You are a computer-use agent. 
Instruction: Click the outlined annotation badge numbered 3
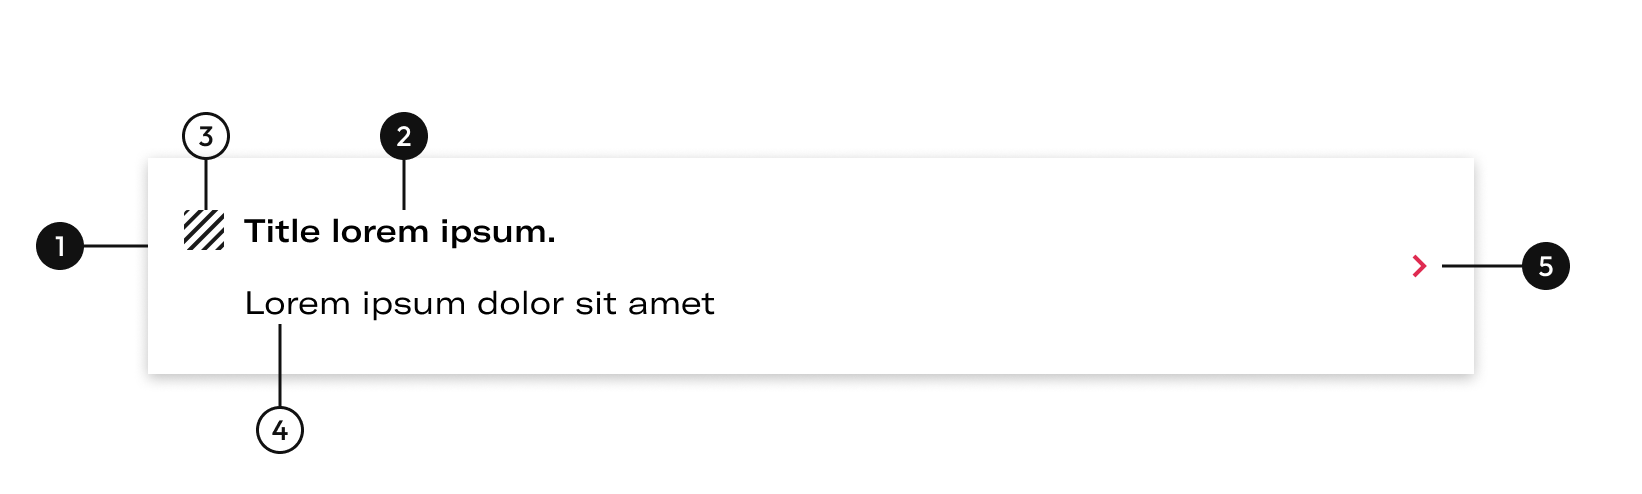click(206, 136)
